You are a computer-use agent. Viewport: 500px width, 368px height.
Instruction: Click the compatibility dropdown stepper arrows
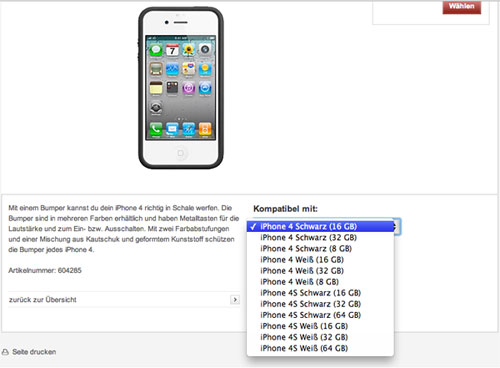coord(397,227)
